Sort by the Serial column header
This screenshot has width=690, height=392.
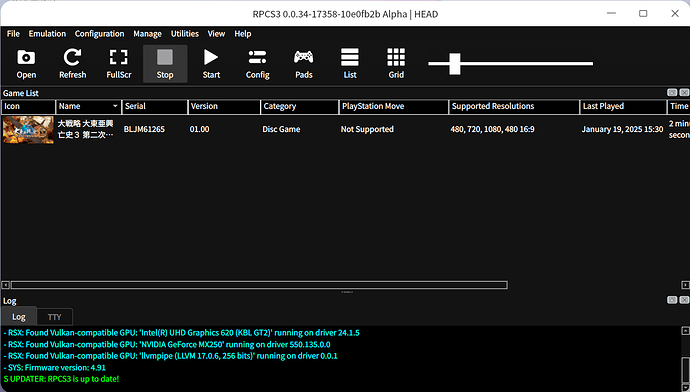pos(154,106)
